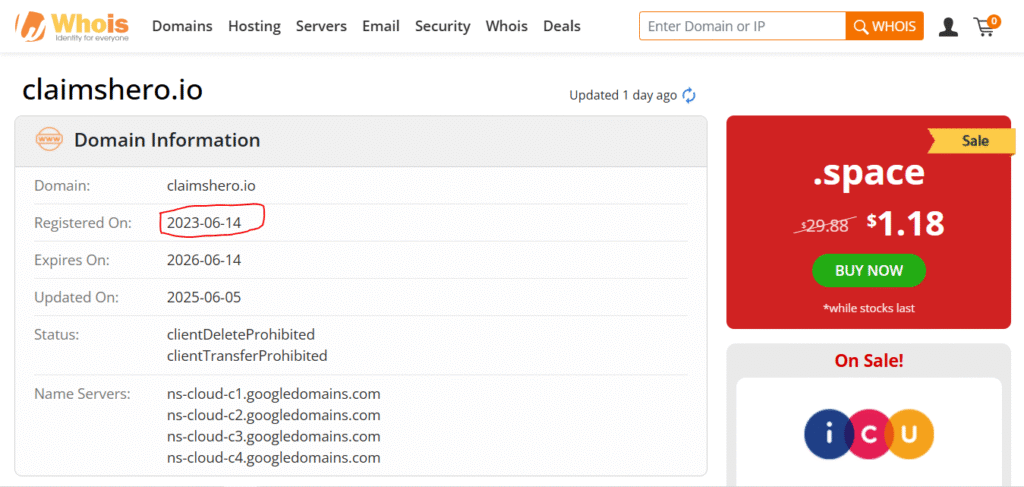1024x487 pixels.
Task: Select ns-cloud-c4.googledomains.com name server
Action: pos(273,457)
